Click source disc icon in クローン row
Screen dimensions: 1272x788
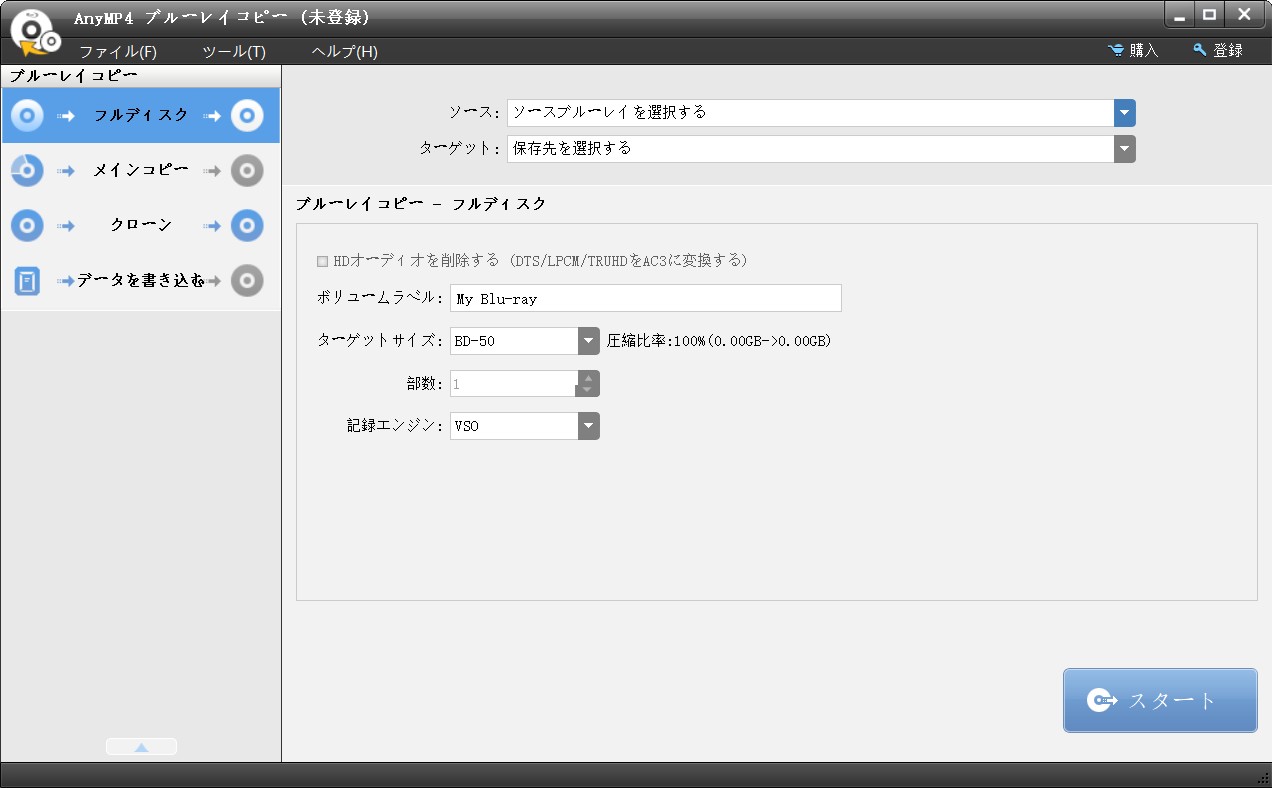click(27, 226)
